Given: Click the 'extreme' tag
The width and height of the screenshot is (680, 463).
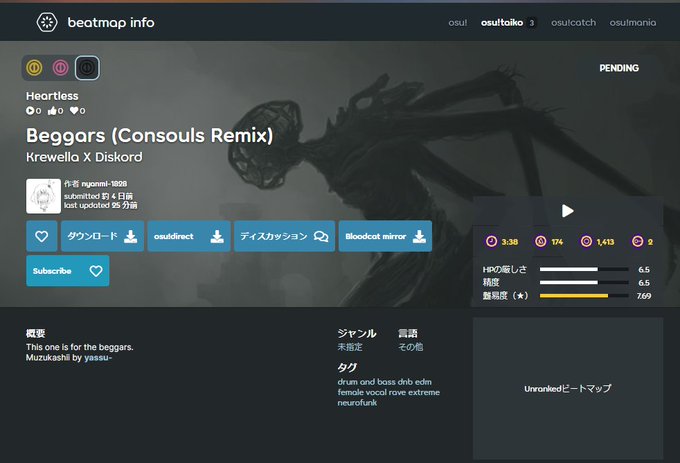Looking at the screenshot, I should pos(424,392).
